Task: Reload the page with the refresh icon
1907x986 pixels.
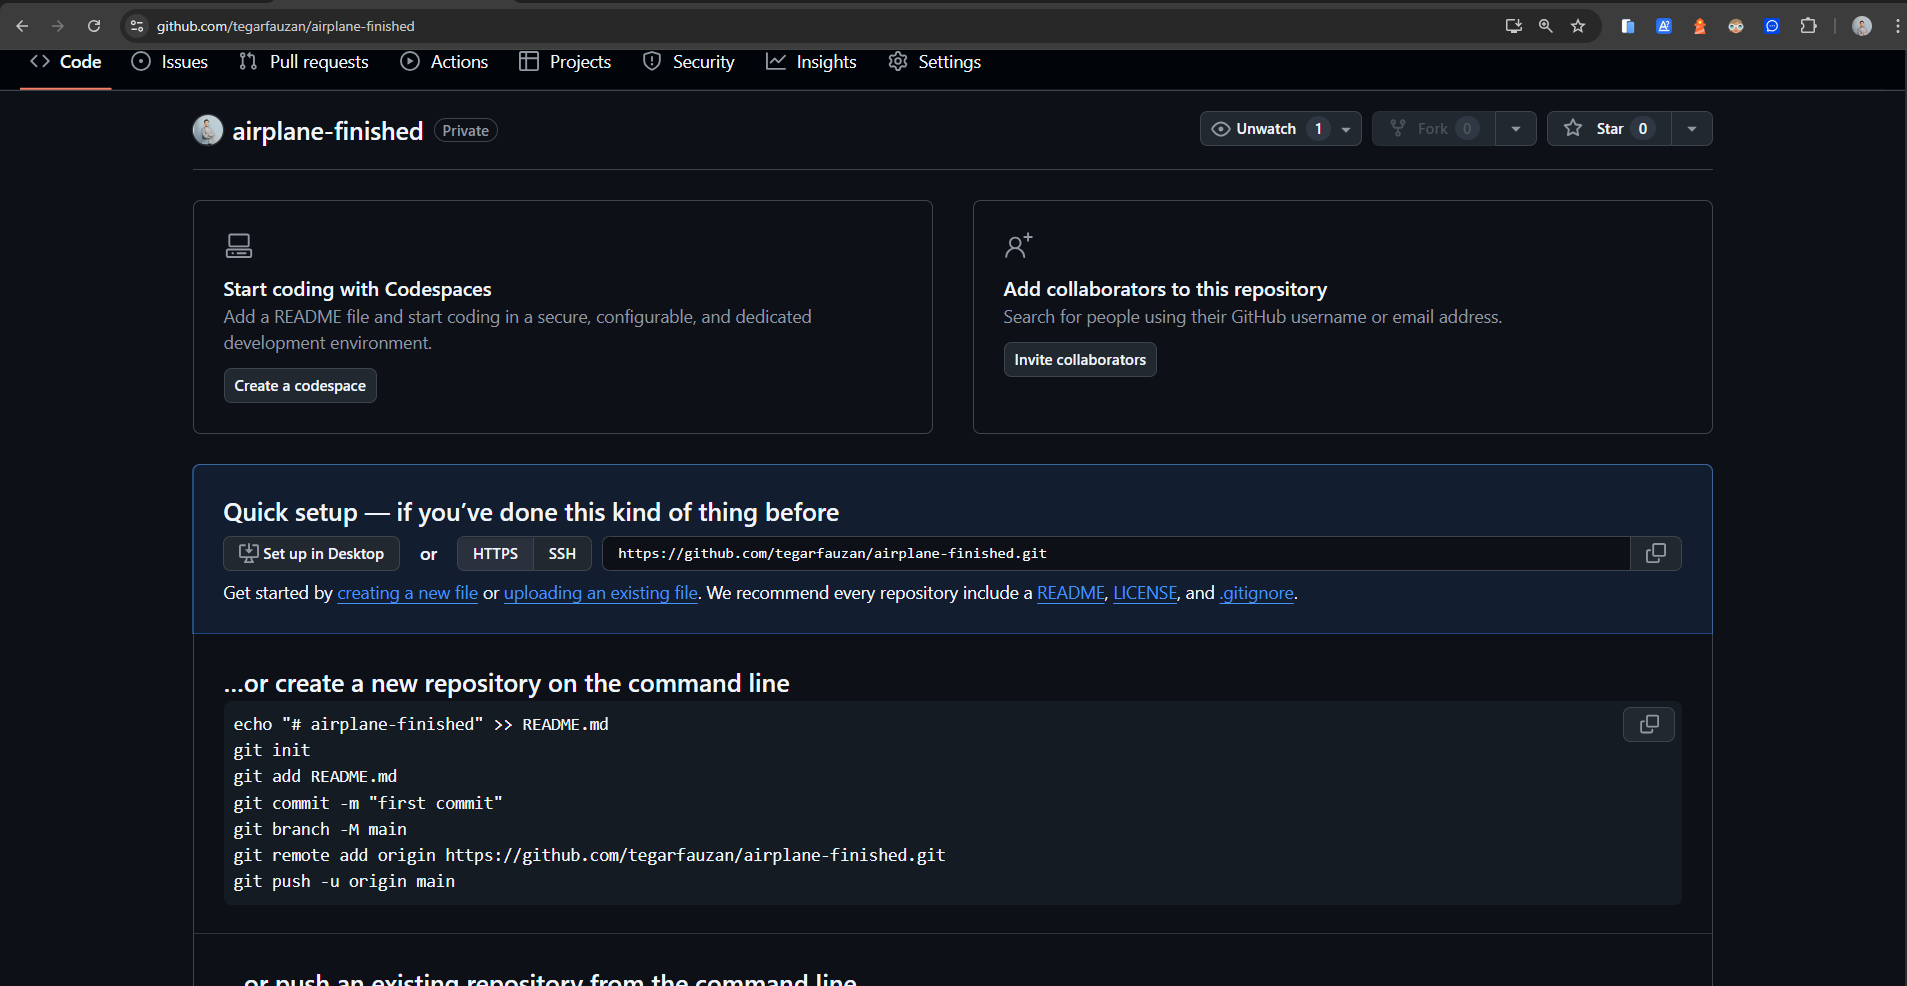Action: tap(94, 26)
